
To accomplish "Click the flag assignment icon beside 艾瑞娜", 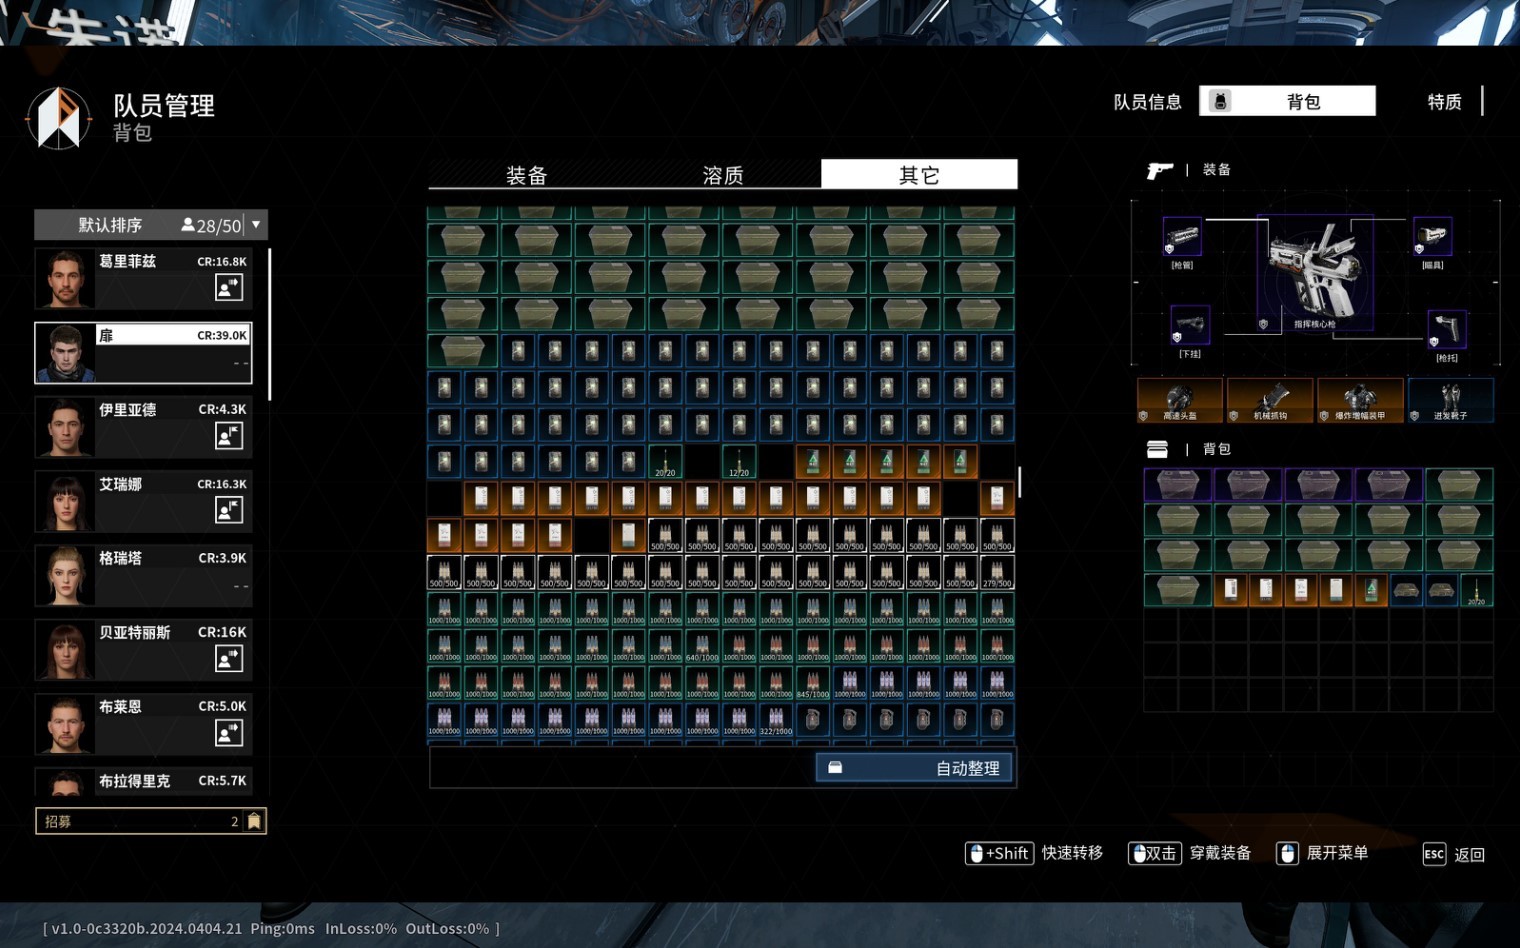I will 229,510.
